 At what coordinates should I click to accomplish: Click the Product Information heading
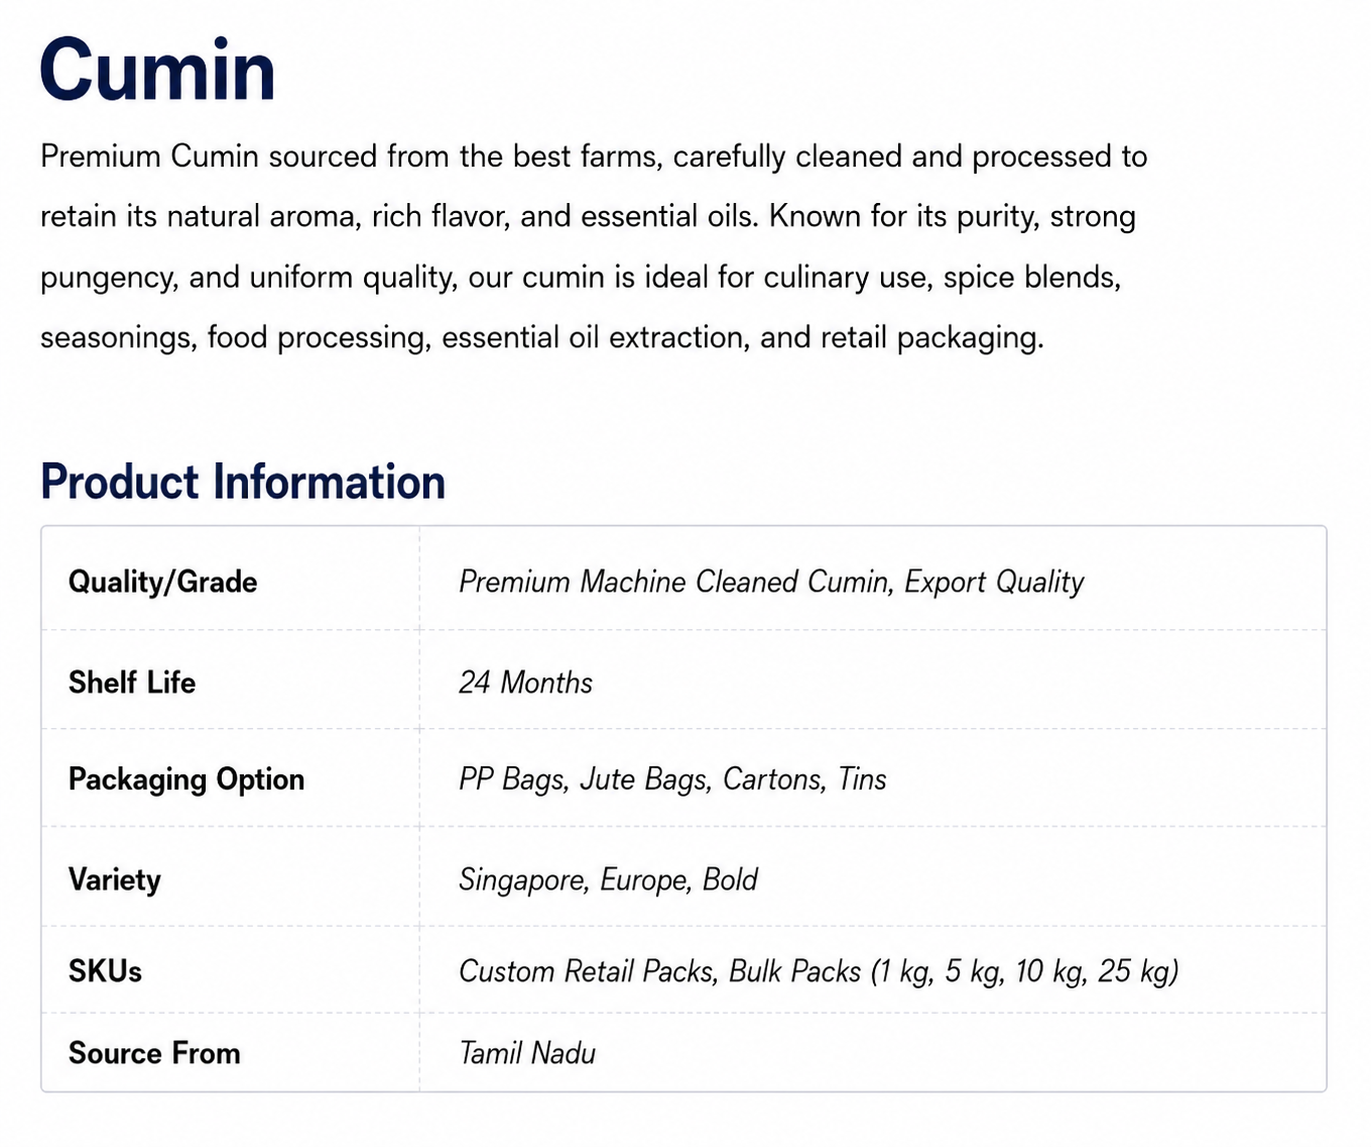tap(243, 482)
